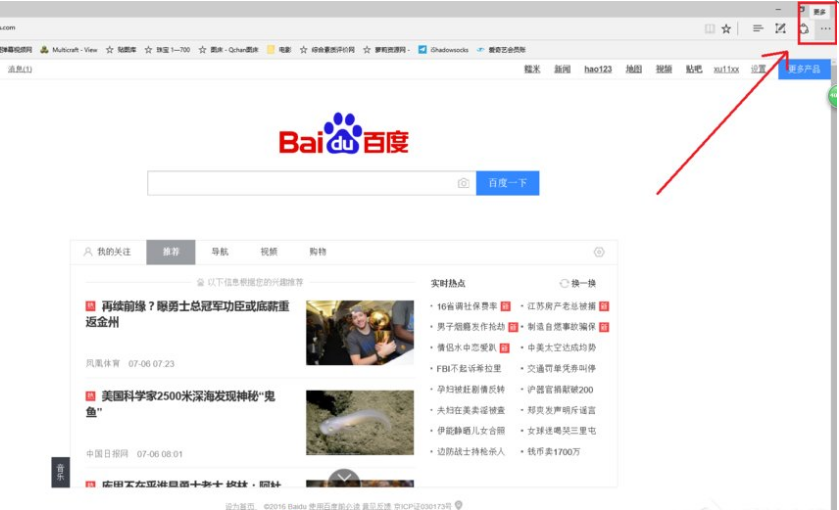Open 意见反馈 footer link
Screen dimensions: 839x510
tap(377, 506)
